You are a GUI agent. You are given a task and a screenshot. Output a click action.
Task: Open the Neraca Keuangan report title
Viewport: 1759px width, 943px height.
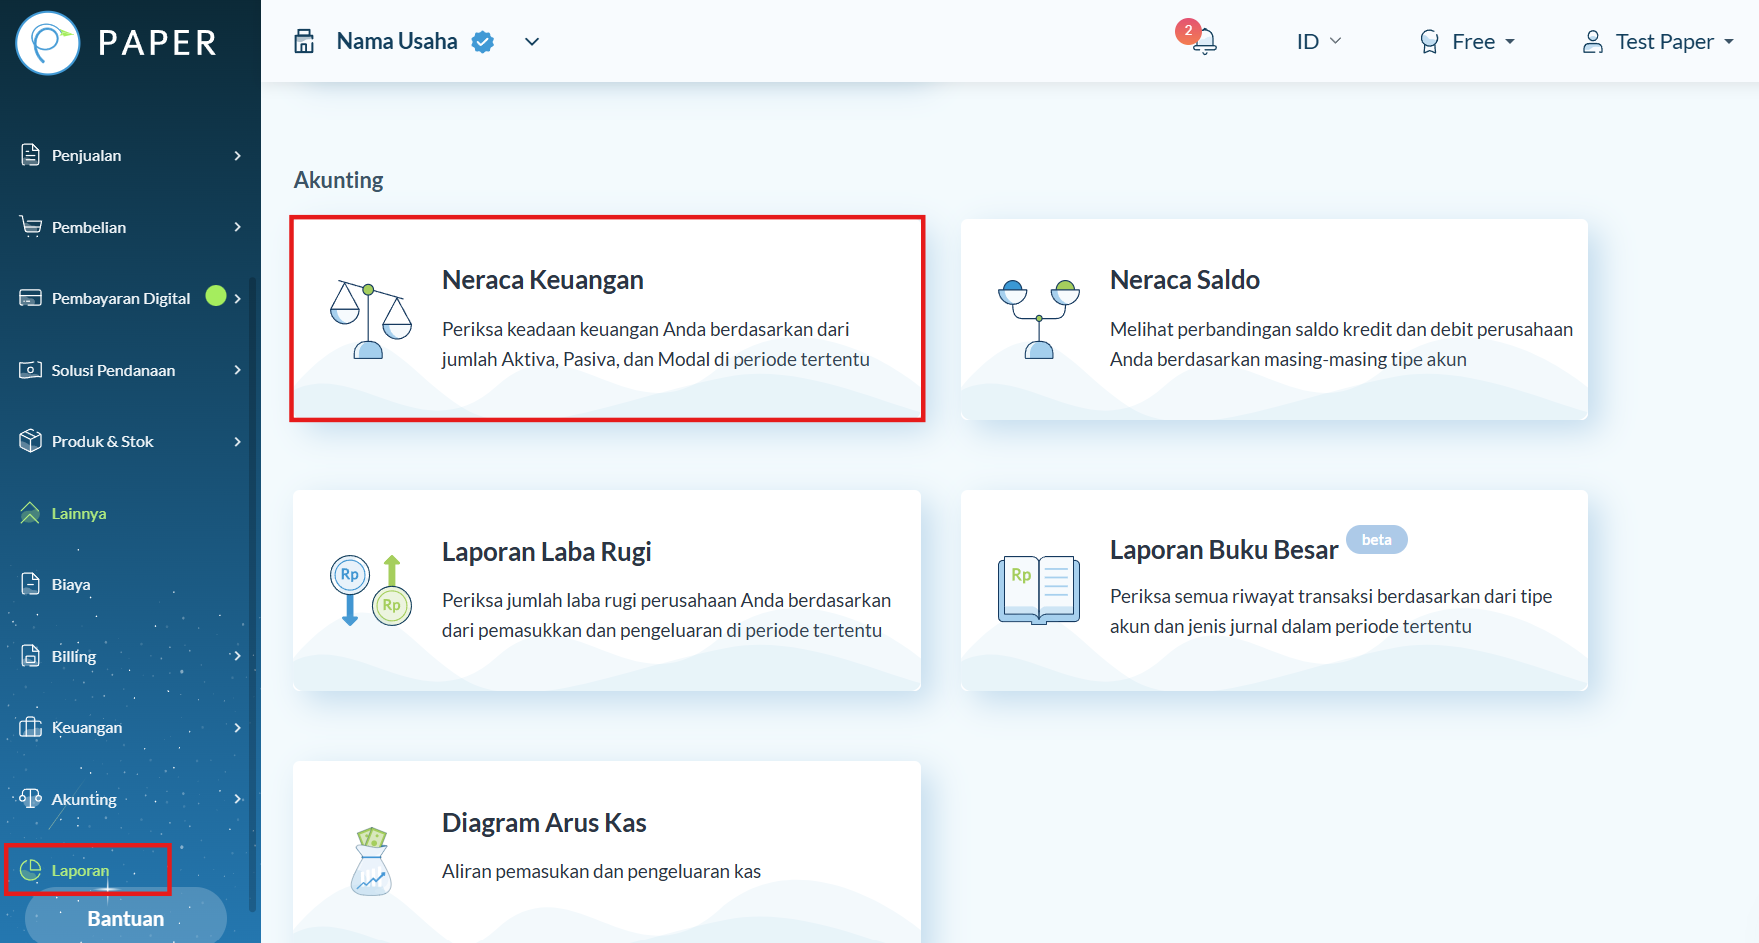(x=543, y=280)
